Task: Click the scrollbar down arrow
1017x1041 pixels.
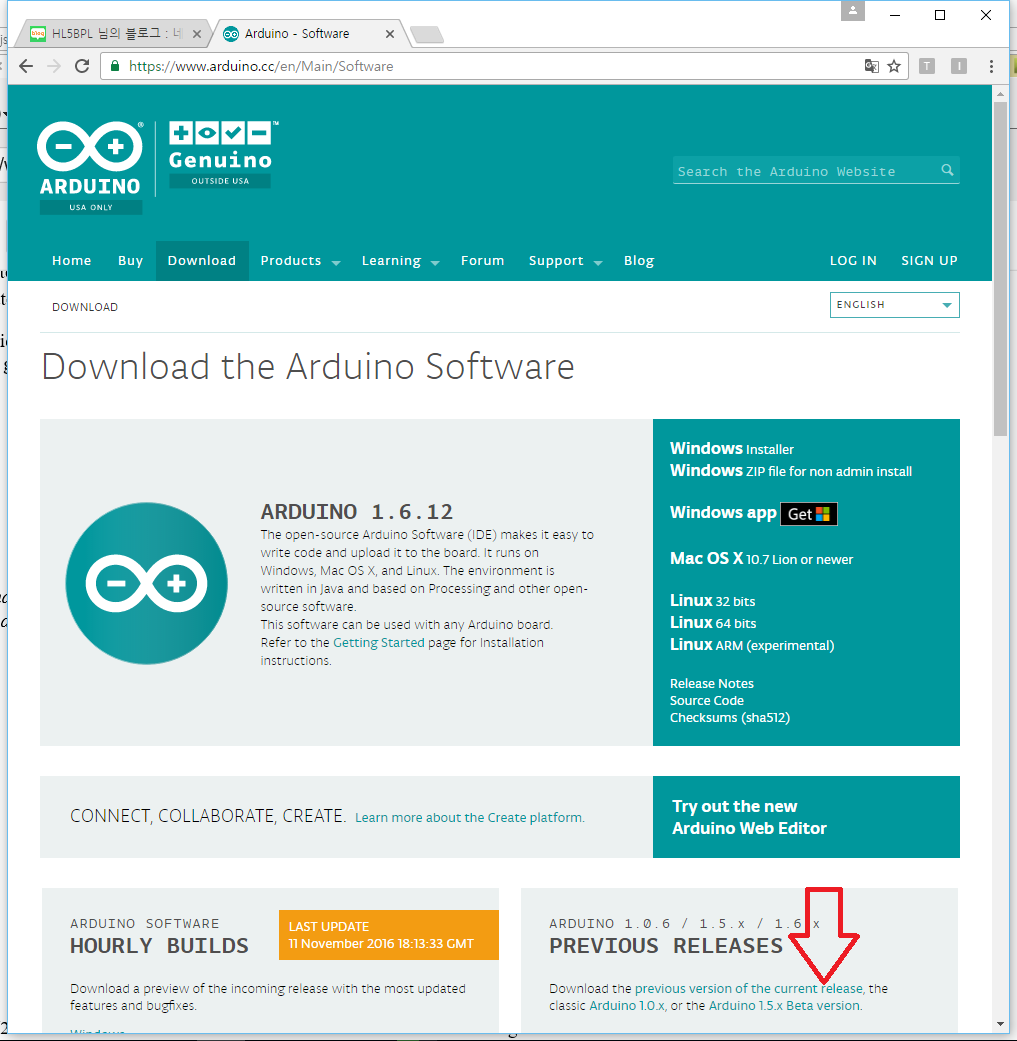Action: 1000,1024
